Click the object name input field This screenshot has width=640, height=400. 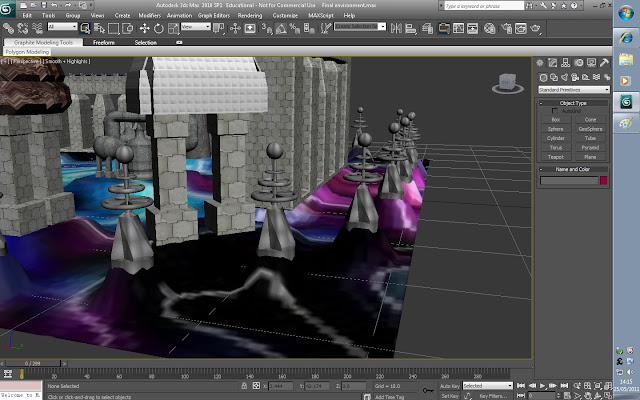click(569, 180)
